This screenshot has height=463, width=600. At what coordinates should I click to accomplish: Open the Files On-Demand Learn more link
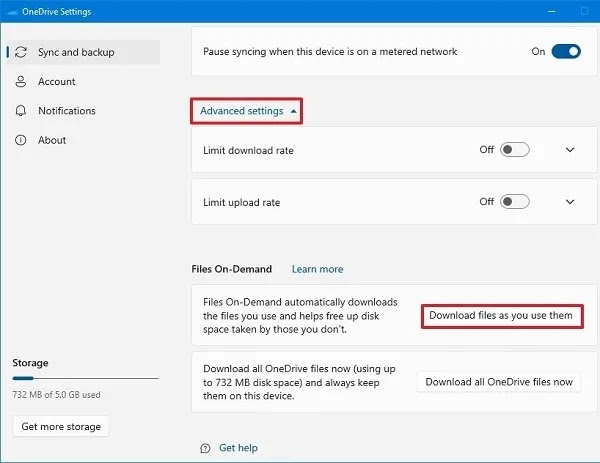pos(317,269)
